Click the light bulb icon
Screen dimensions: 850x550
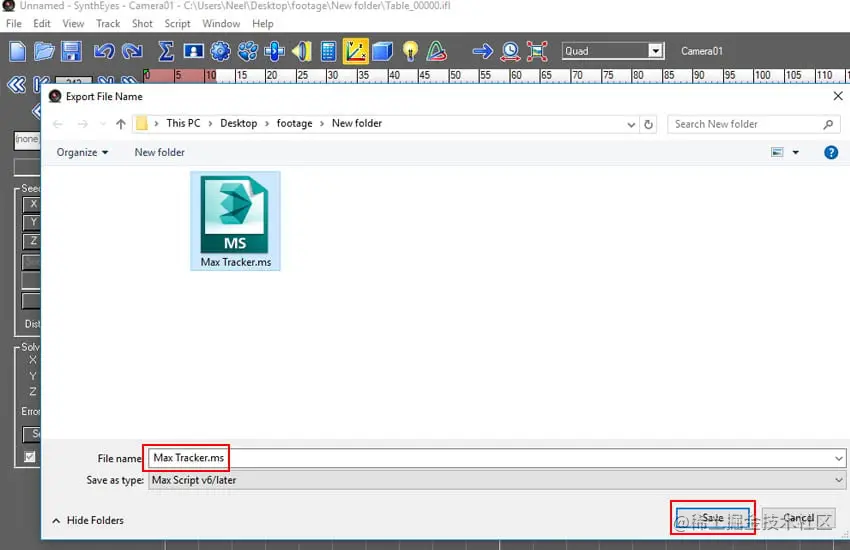coord(410,51)
